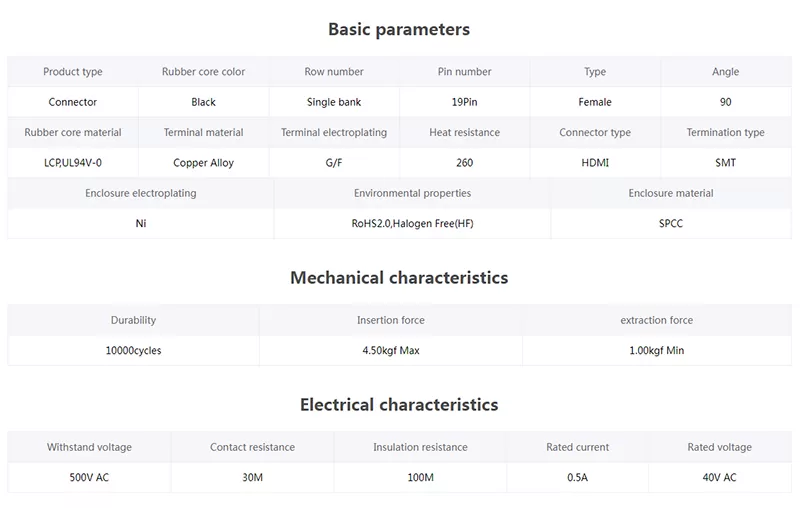
Task: Select the 500V AC withstand voltage
Action: [x=89, y=477]
